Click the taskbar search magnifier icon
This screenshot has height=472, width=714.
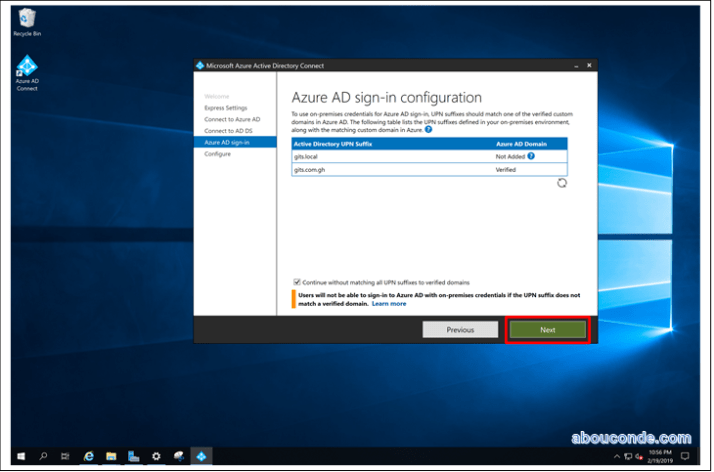43,455
